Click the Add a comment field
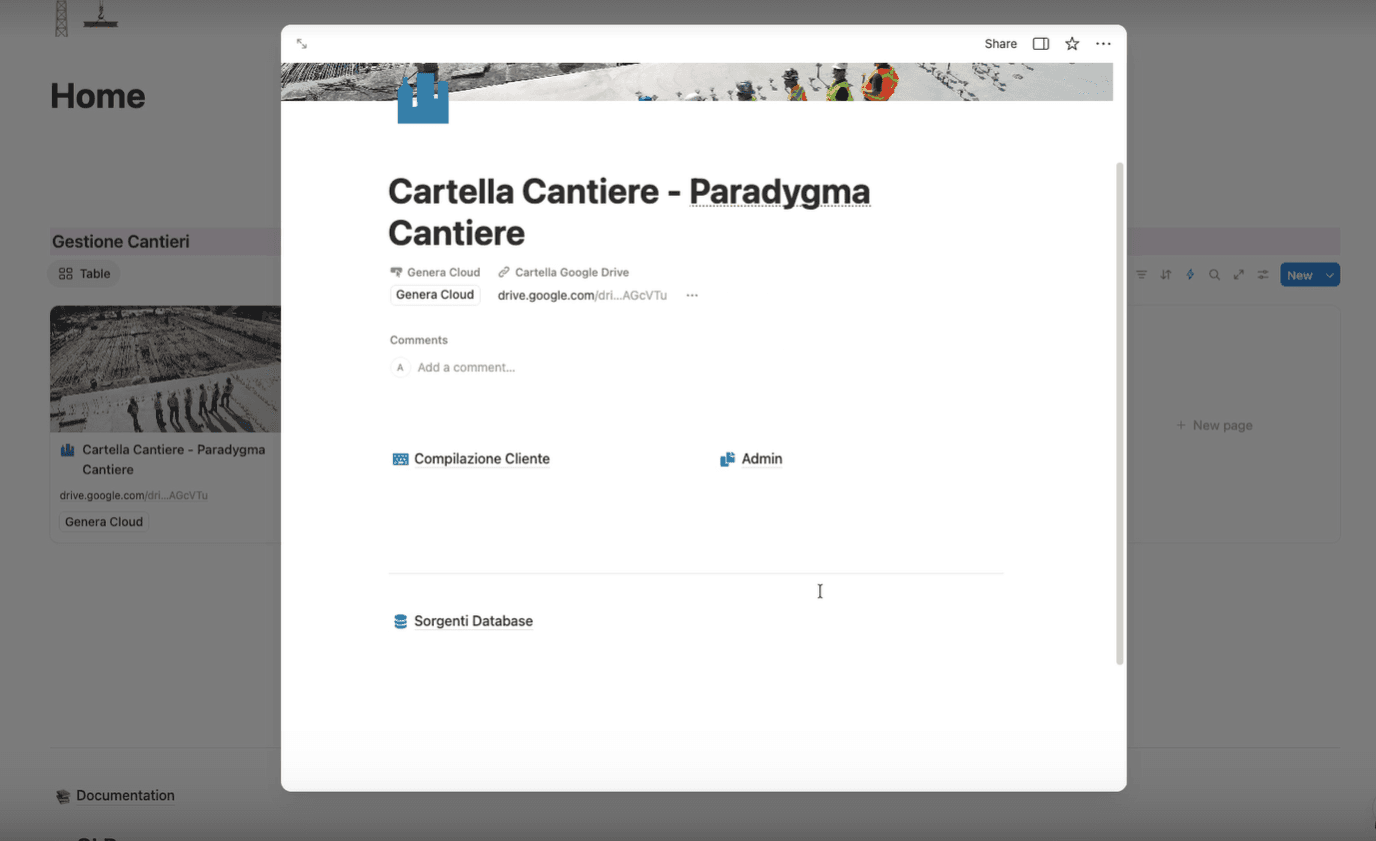Viewport: 1376px width, 841px height. 466,367
